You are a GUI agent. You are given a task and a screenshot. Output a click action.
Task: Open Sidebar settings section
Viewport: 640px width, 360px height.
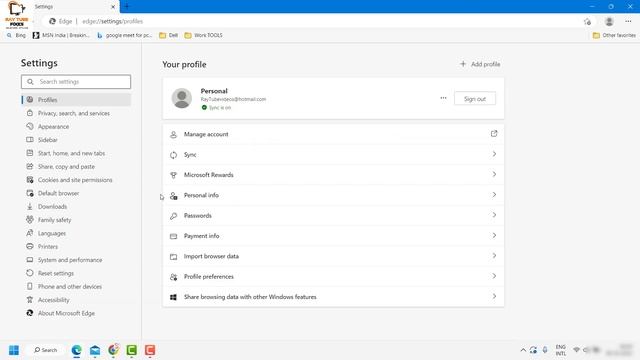48,140
